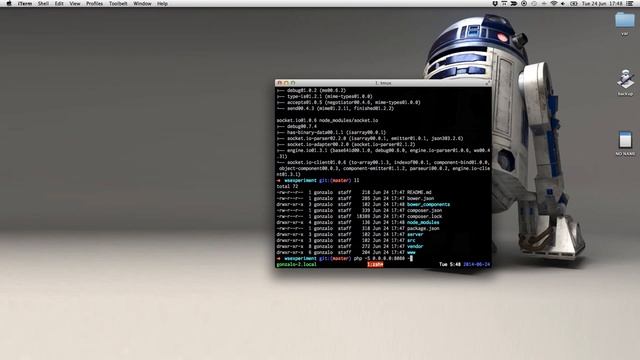Open the iTerm application menu

(24, 4)
